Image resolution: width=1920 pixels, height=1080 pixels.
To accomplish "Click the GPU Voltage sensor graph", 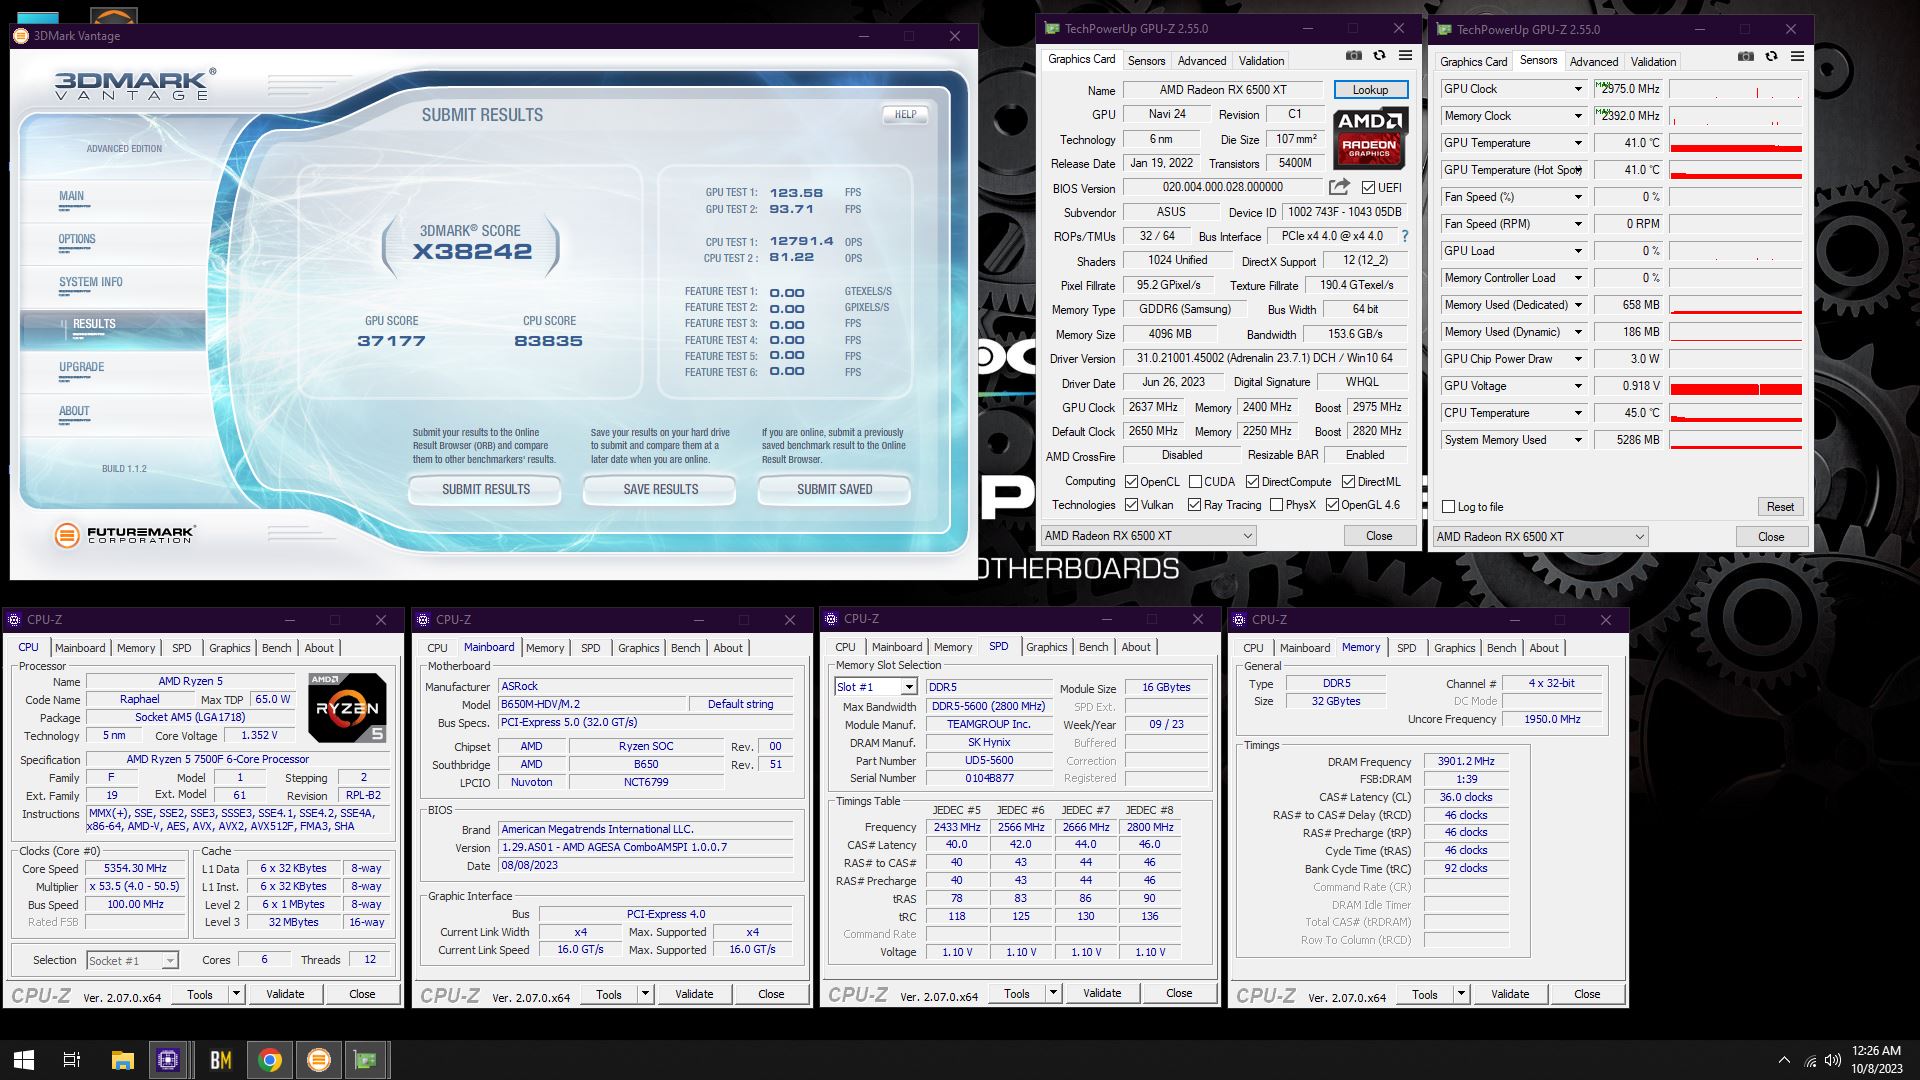I will coord(1736,386).
